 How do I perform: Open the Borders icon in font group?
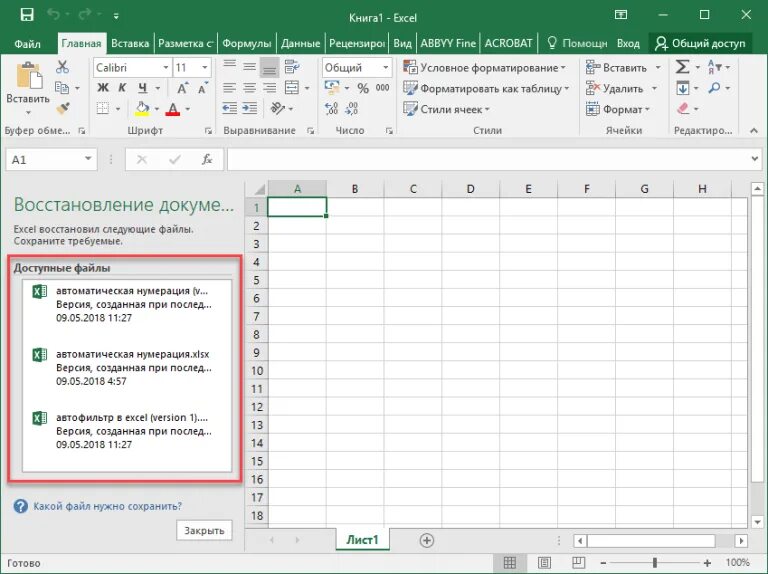[103, 109]
